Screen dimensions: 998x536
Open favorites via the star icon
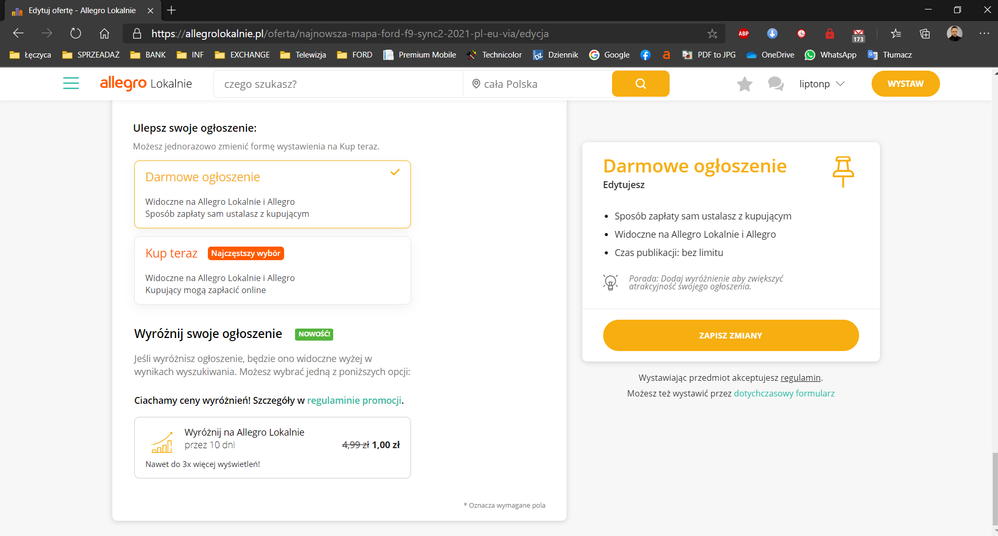(x=744, y=84)
